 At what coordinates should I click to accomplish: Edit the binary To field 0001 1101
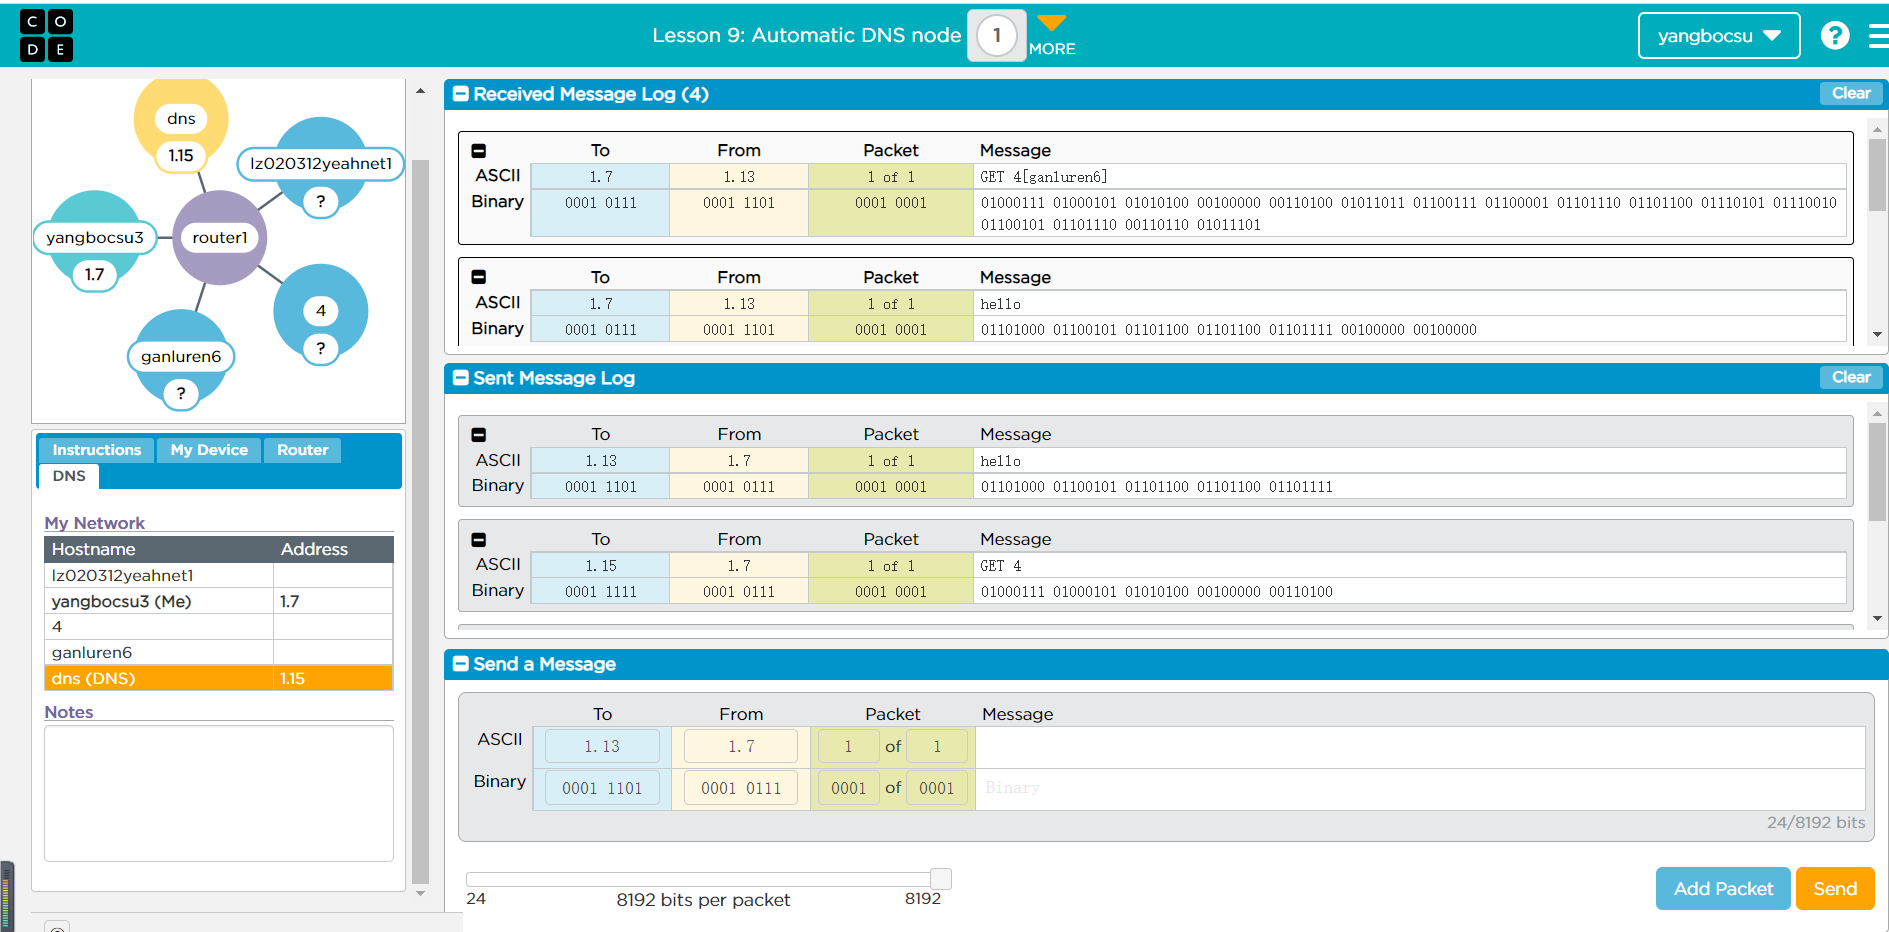[x=602, y=788]
